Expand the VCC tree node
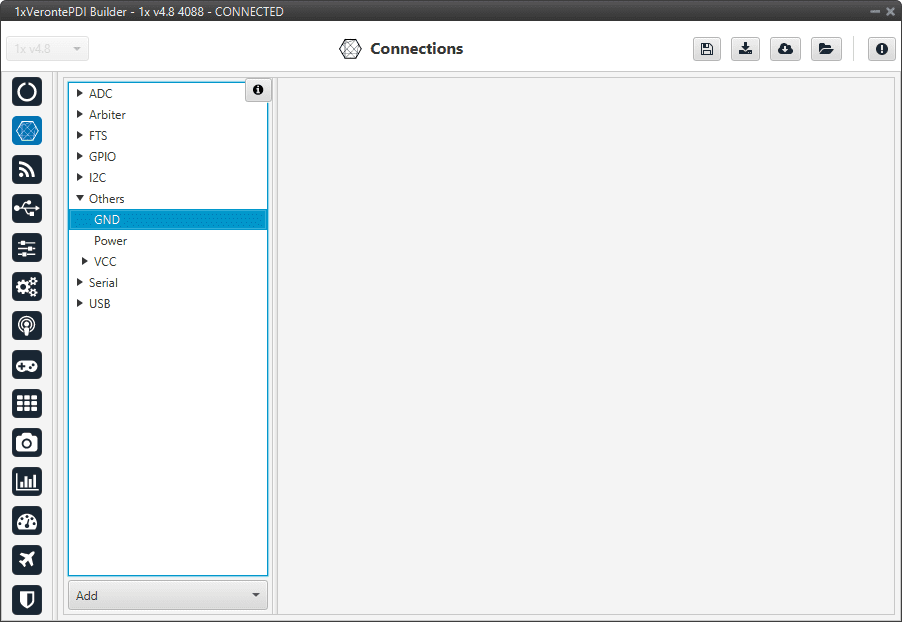The height and width of the screenshot is (622, 902). click(85, 261)
